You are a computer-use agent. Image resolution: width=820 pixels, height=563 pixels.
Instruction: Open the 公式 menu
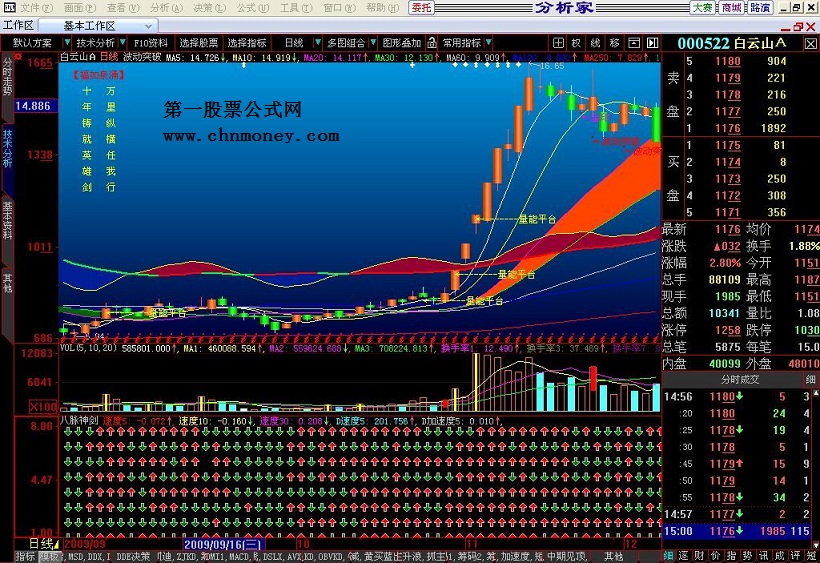[x=253, y=8]
